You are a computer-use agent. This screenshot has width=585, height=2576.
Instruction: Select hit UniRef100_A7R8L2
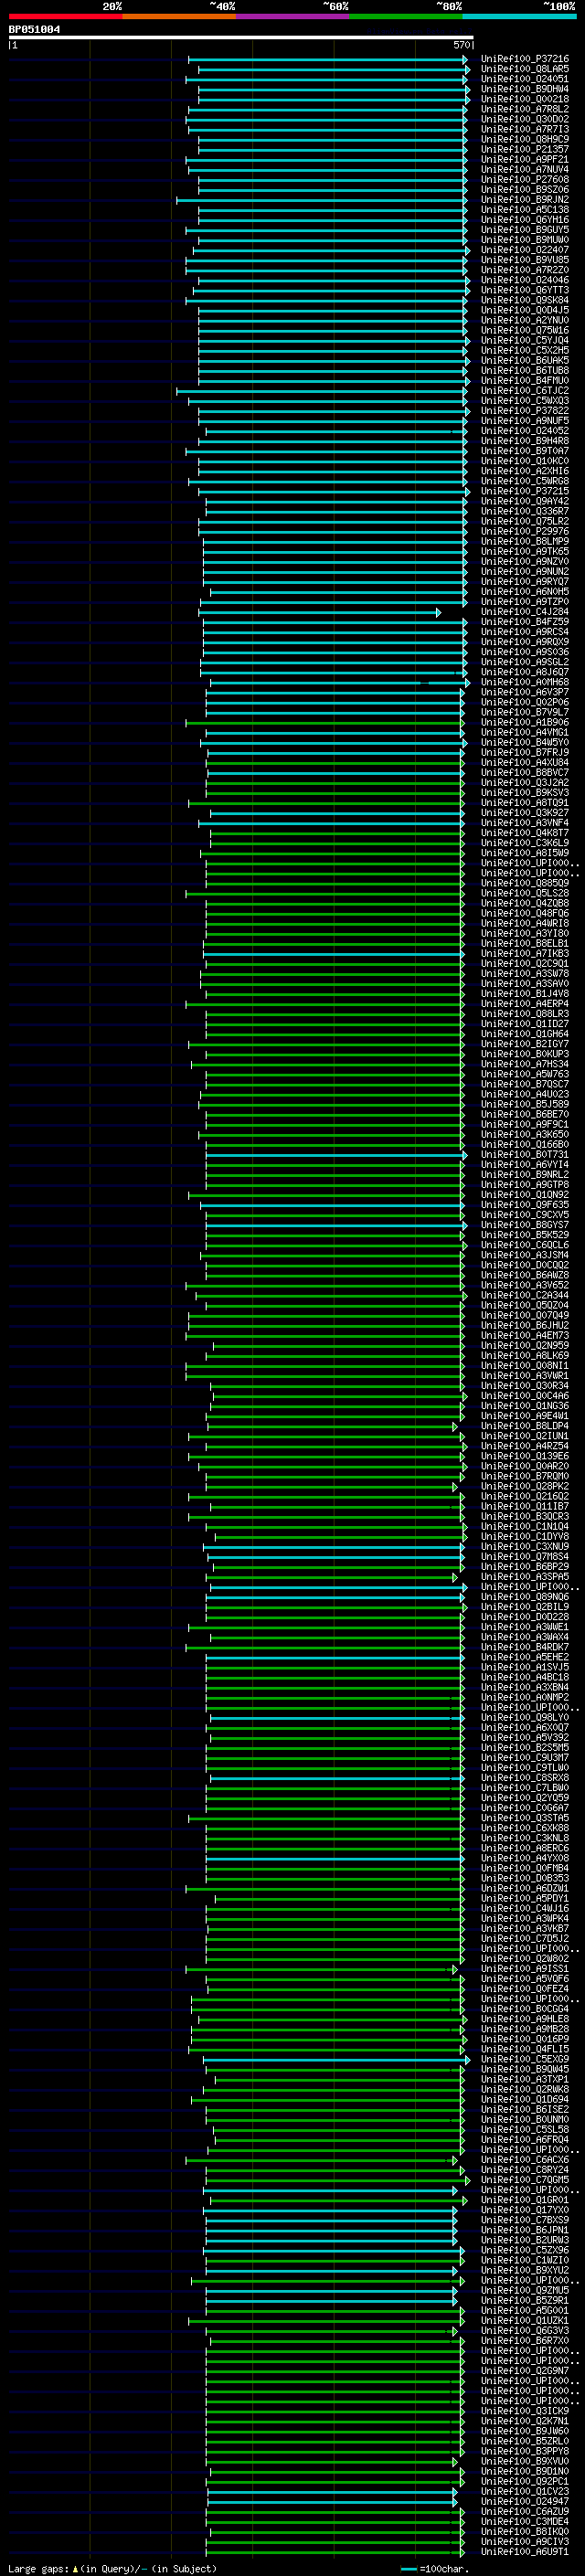525,109
